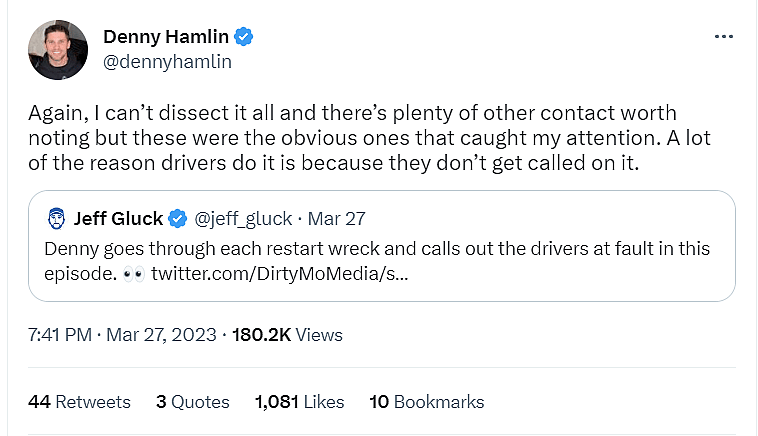
Task: Click Denny Hamlin's profile avatar
Action: click(59, 50)
